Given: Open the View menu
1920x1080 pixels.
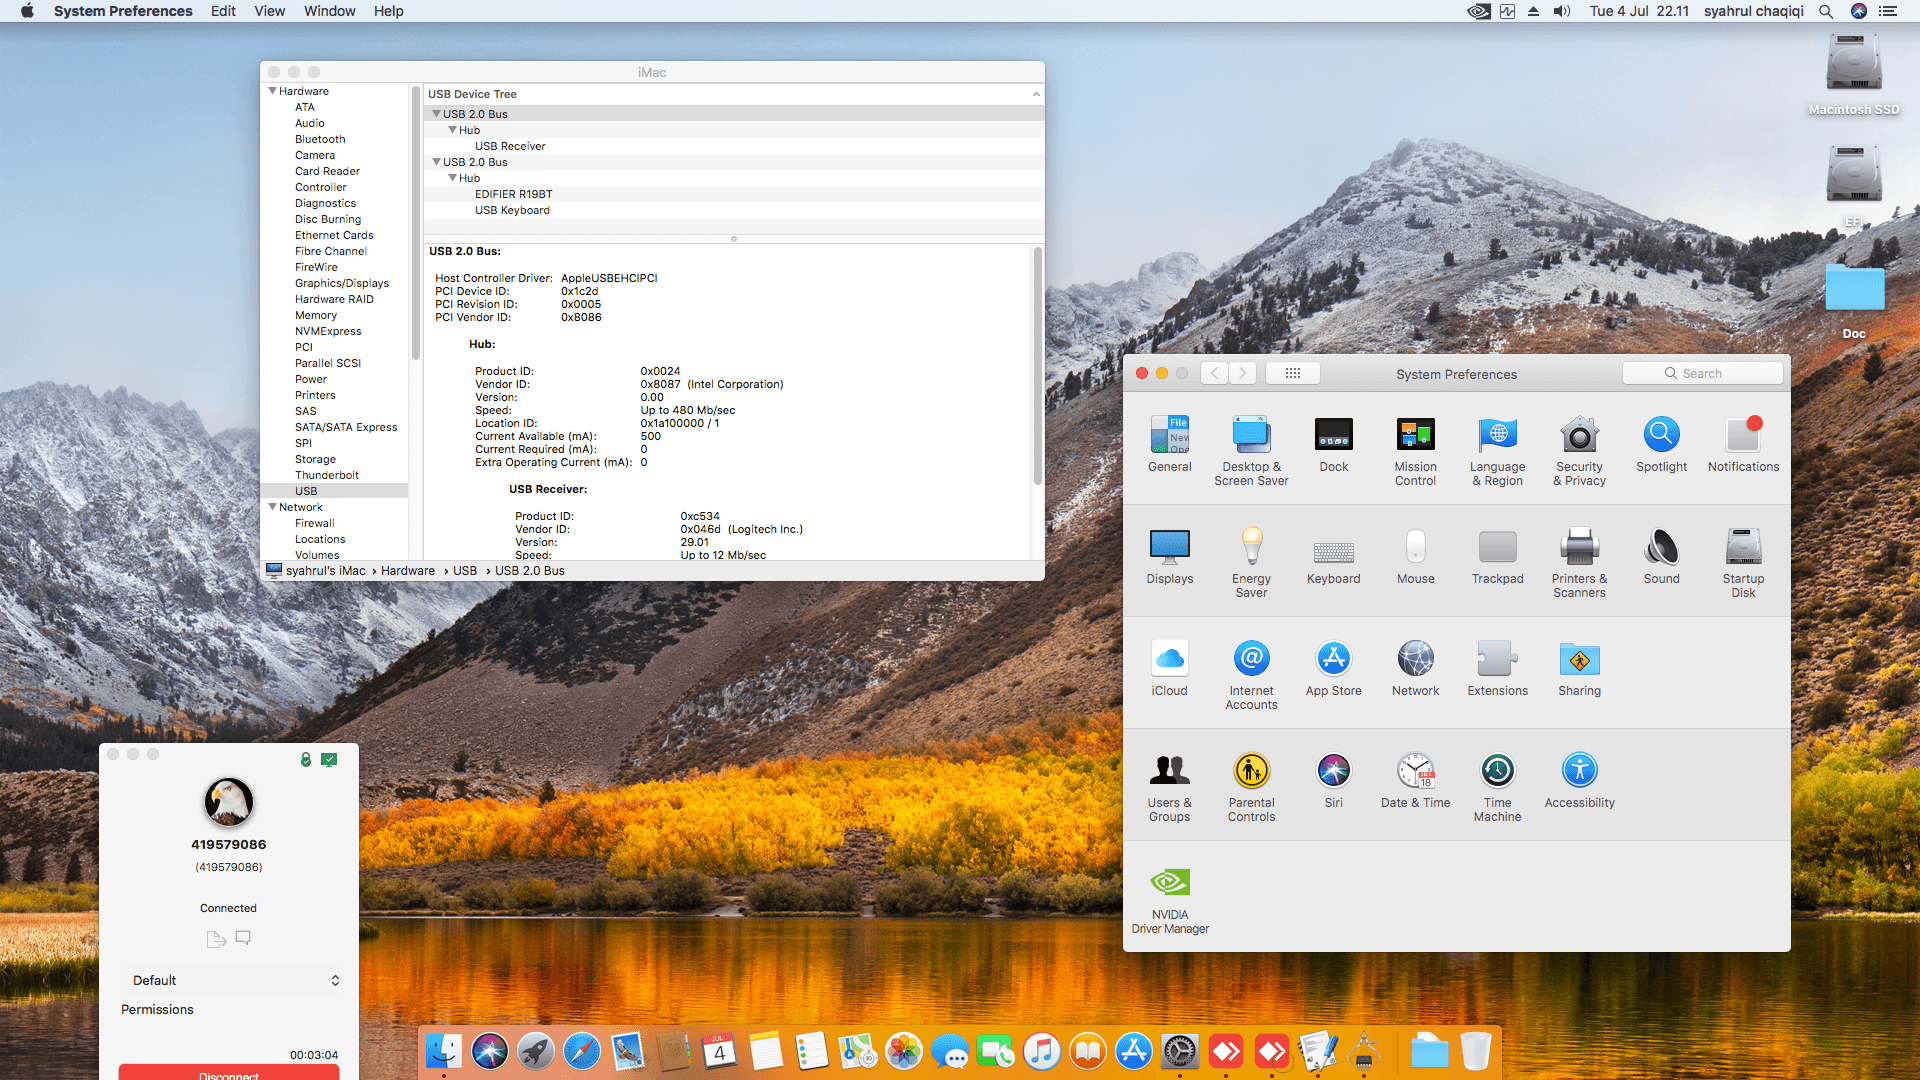Looking at the screenshot, I should click(x=269, y=11).
